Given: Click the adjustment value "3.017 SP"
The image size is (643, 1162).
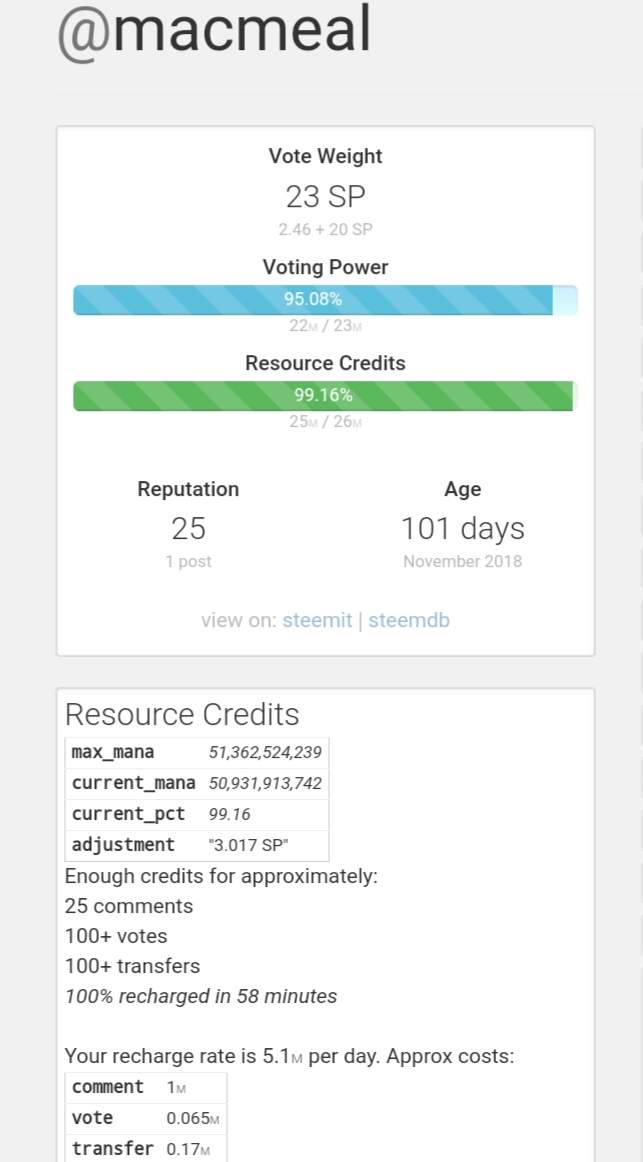Looking at the screenshot, I should (249, 845).
